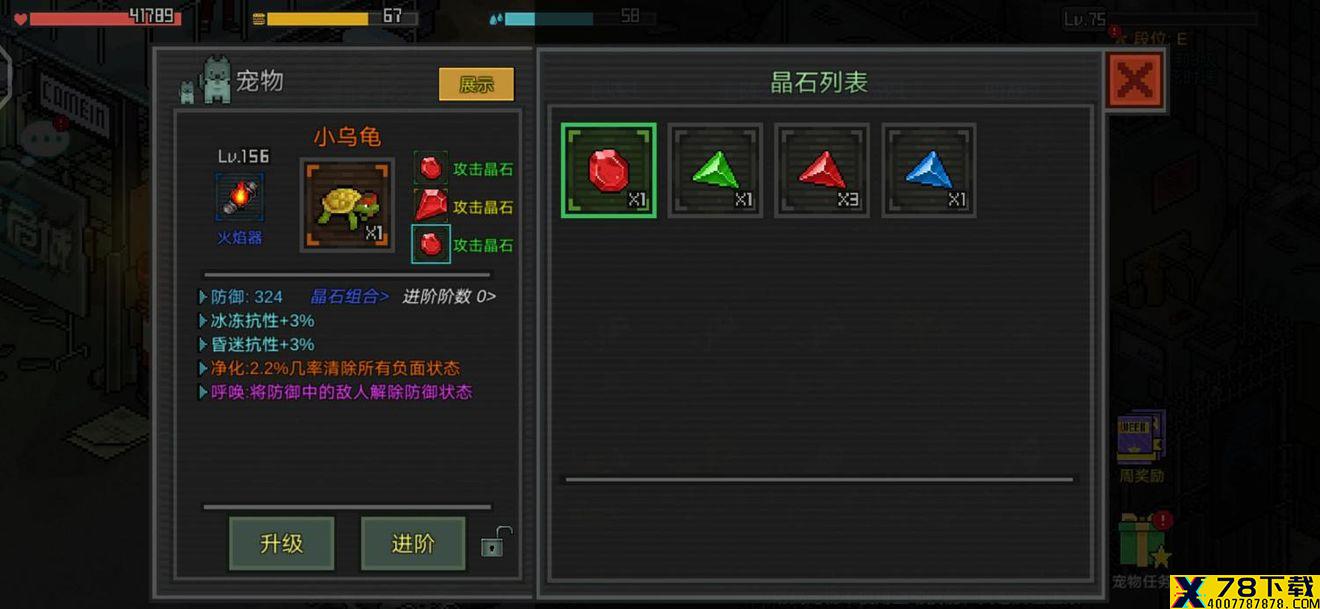
Task: Select the first equipped 攻击晶石 slot
Action: [x=431, y=168]
